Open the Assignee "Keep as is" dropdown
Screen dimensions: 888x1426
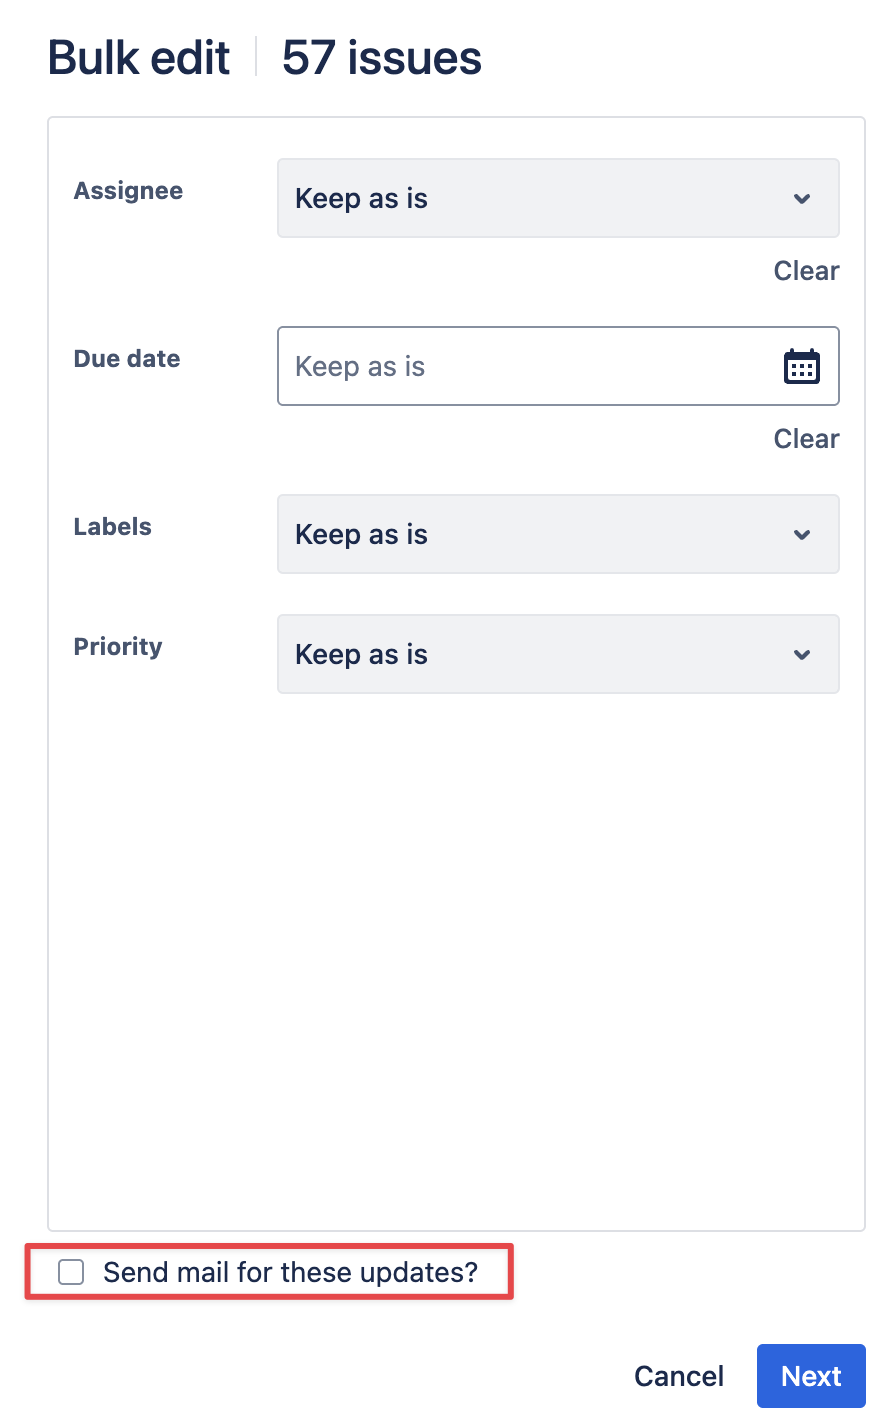pos(540,199)
